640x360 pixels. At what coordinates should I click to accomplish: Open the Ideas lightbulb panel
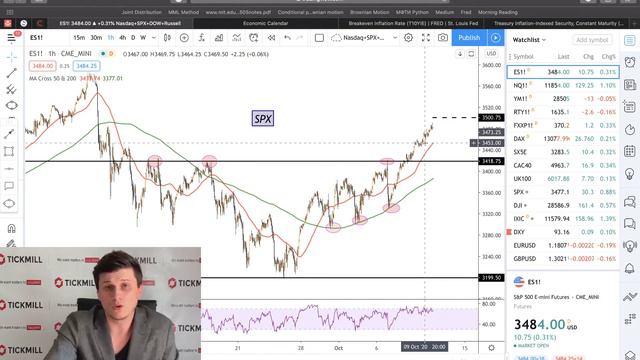click(630, 174)
